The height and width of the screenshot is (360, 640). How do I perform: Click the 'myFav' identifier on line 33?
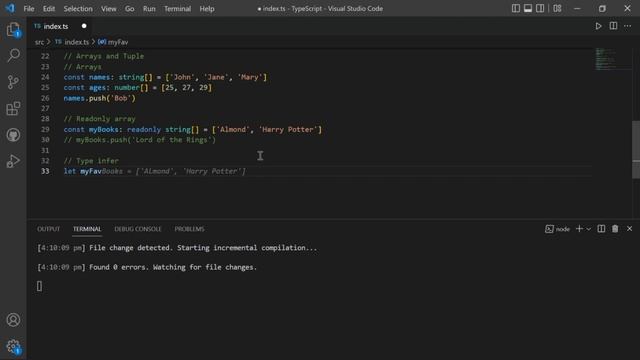[x=91, y=171]
